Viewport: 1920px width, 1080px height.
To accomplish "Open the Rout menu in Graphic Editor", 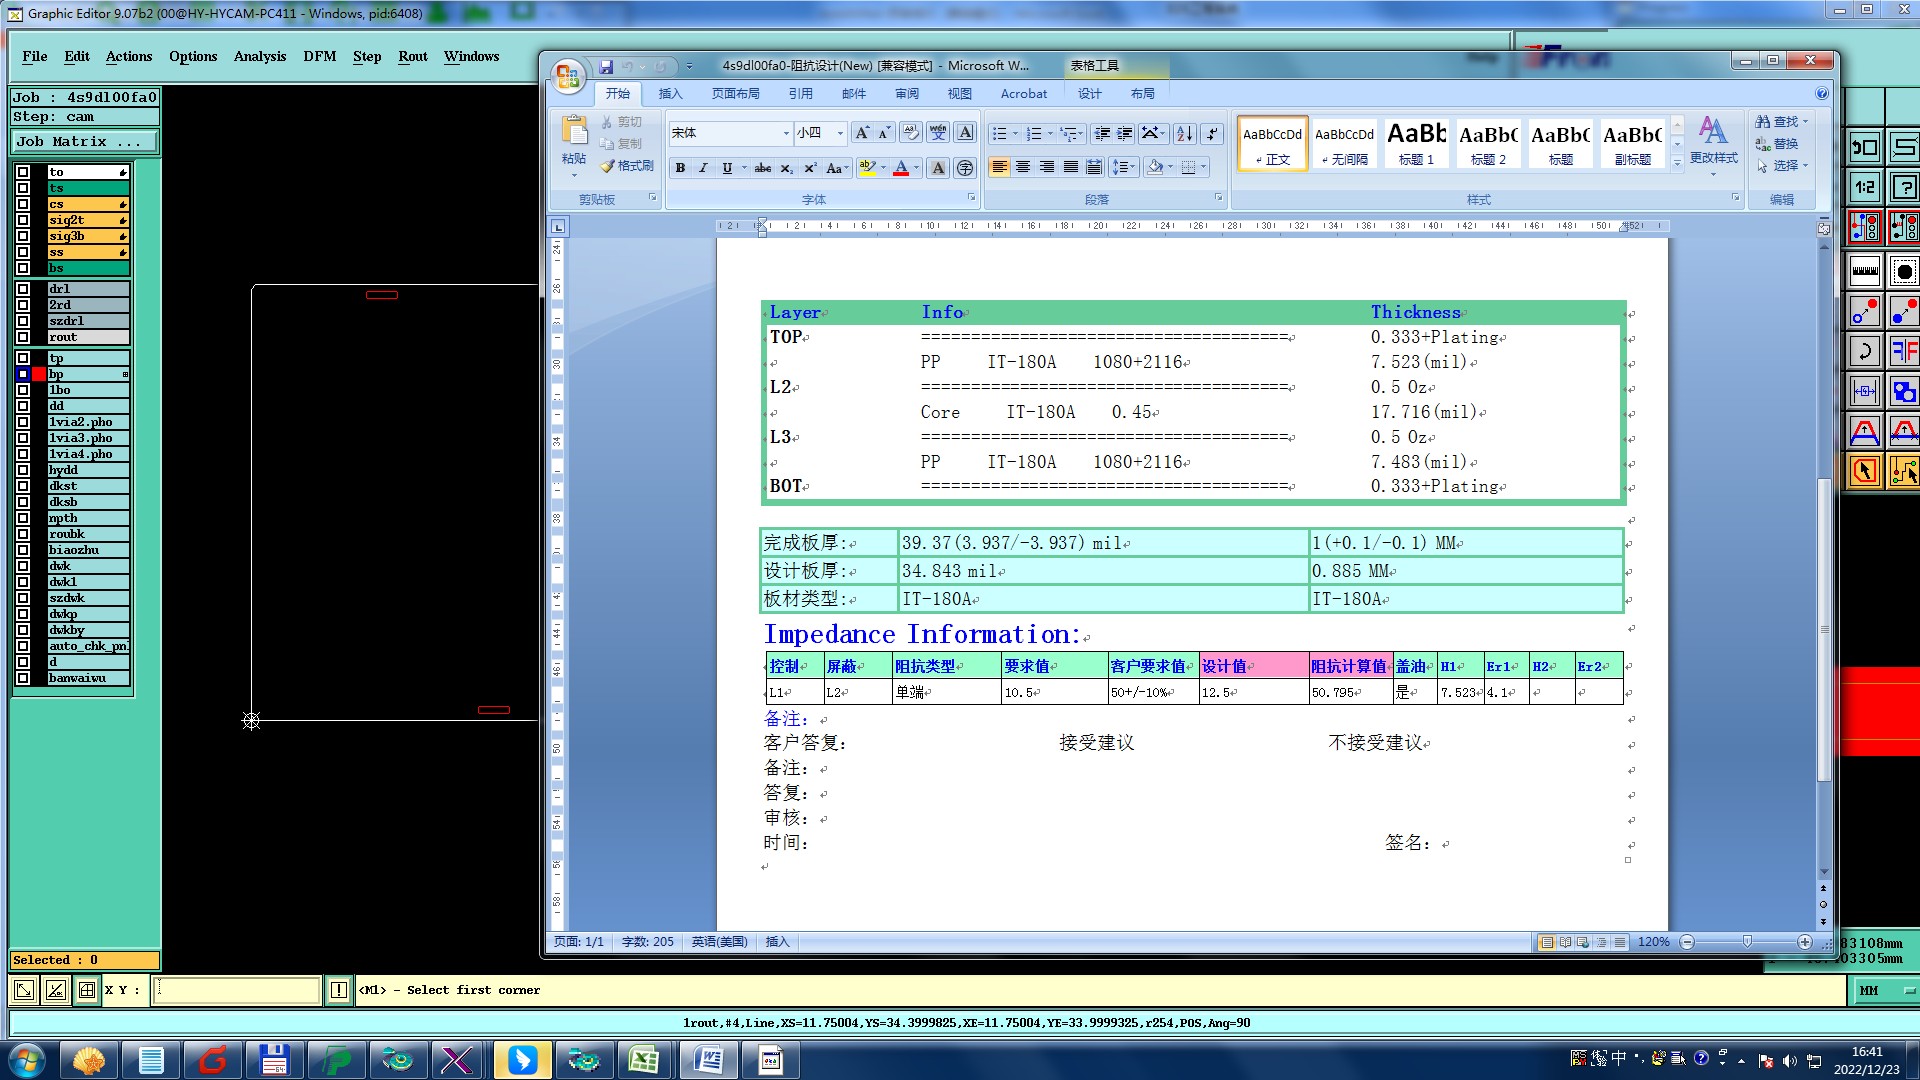I will (x=413, y=57).
